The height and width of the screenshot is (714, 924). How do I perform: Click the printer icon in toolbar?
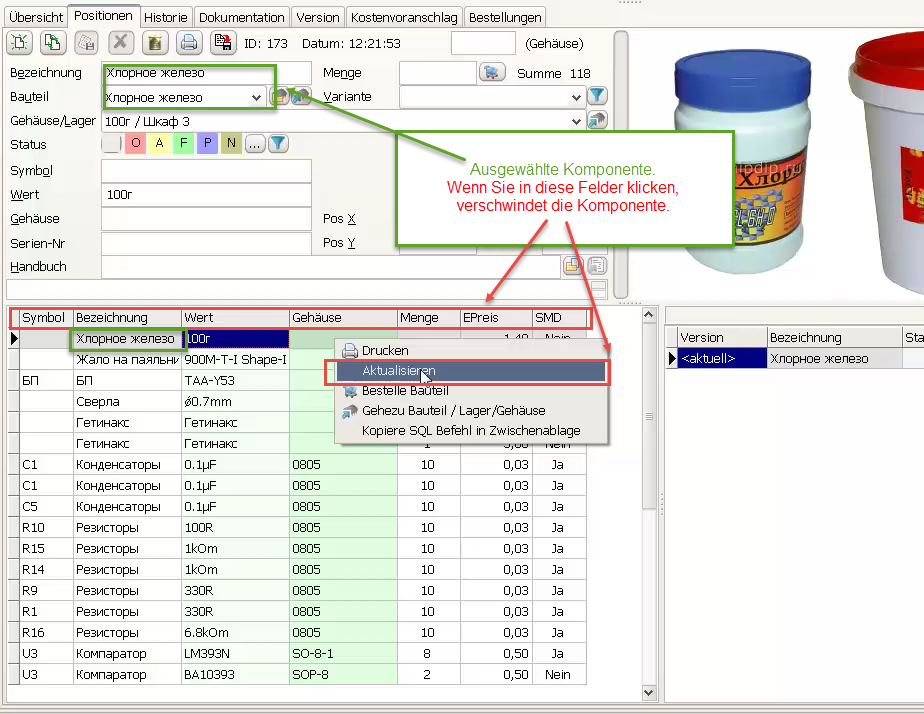(188, 43)
